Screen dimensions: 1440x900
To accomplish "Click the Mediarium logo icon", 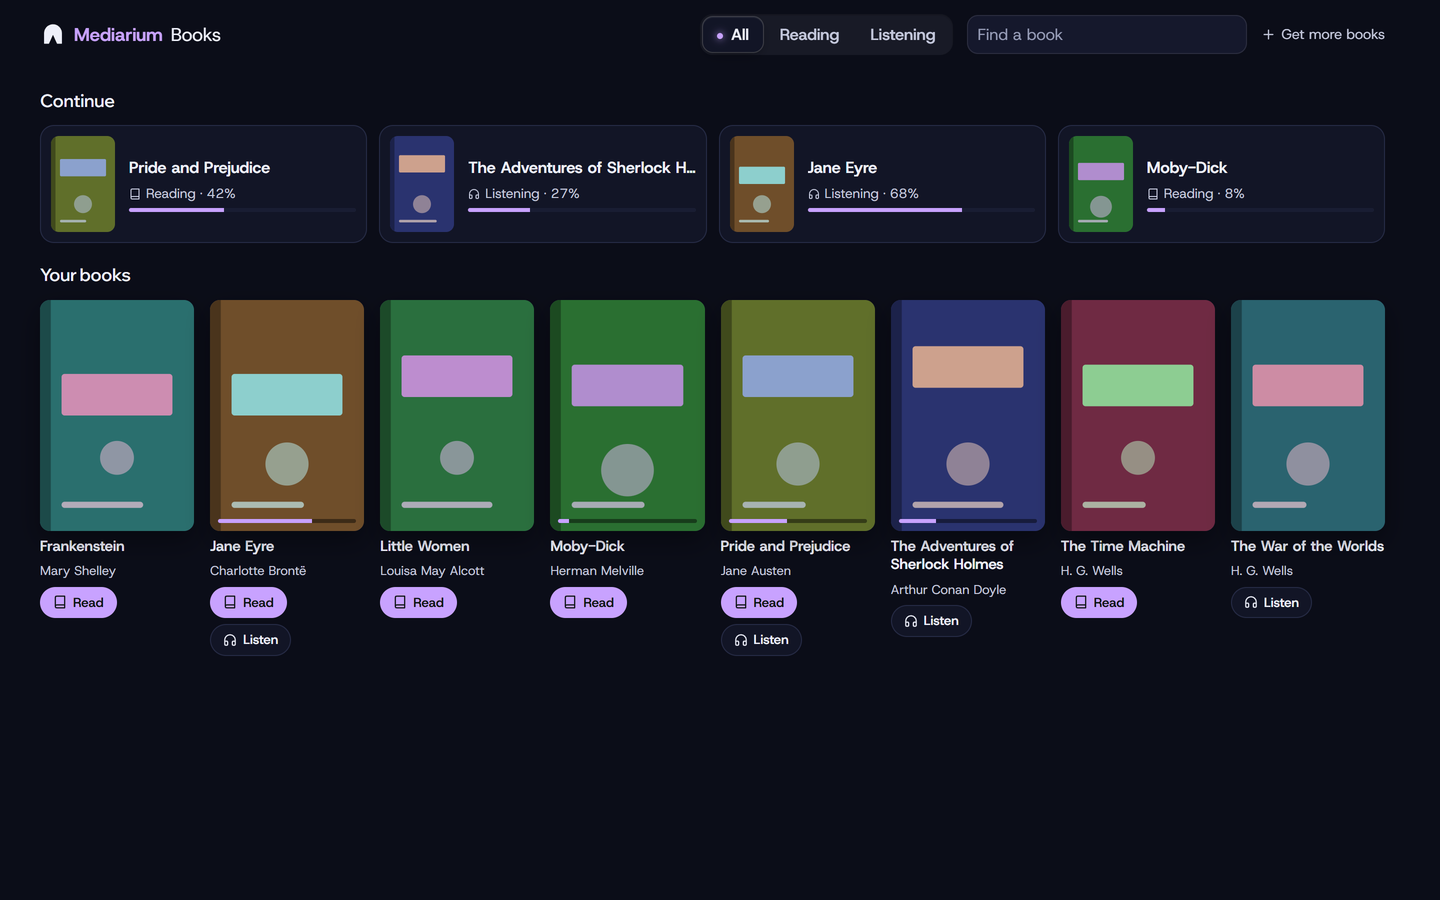I will point(53,35).
